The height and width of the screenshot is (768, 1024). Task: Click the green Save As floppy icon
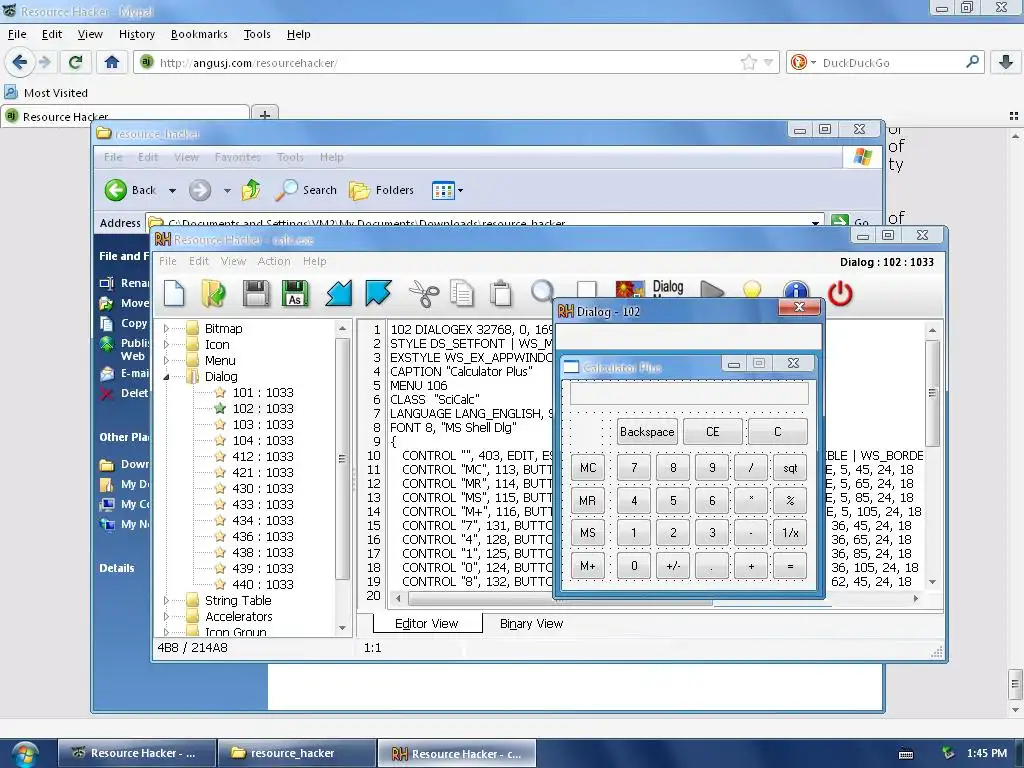(295, 293)
